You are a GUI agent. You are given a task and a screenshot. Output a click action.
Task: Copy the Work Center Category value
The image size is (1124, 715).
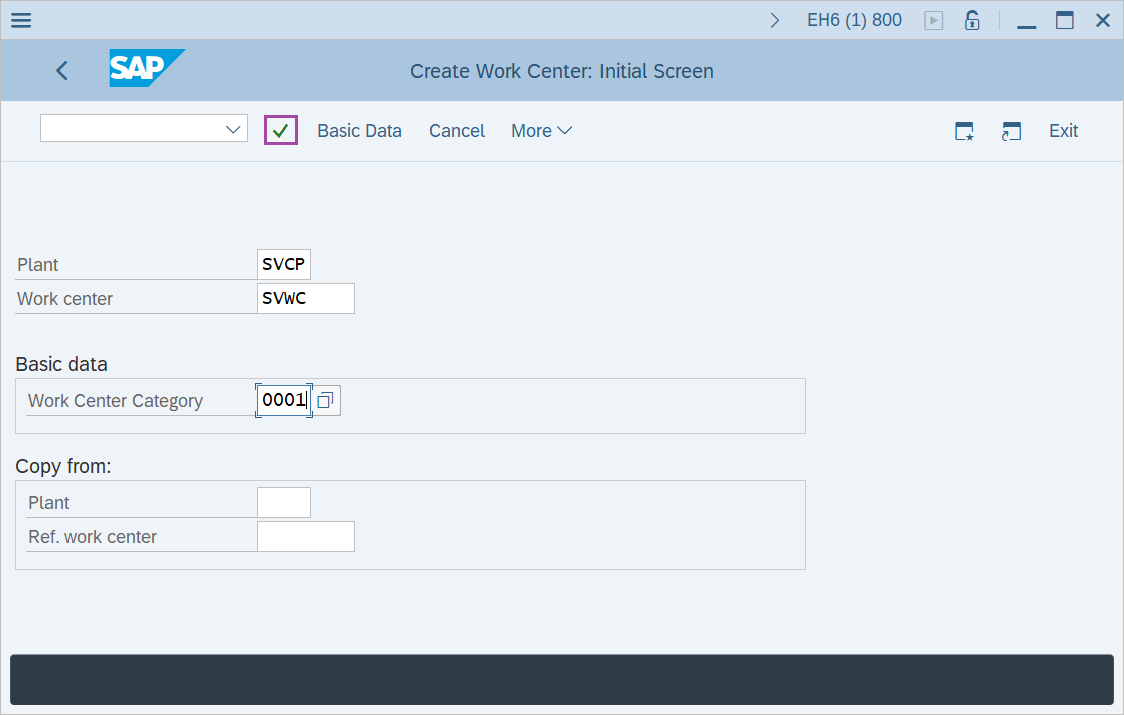(x=324, y=400)
